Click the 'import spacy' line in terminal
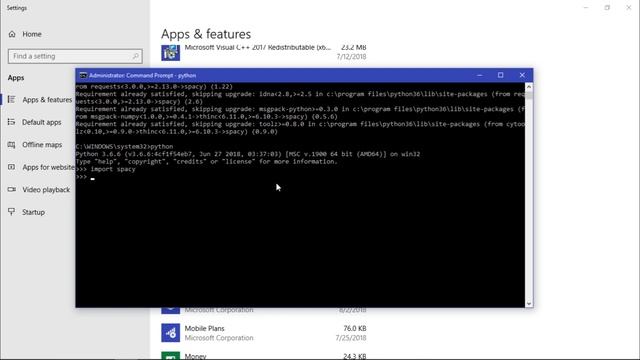Screen dimensions: 640x360 (105, 169)
